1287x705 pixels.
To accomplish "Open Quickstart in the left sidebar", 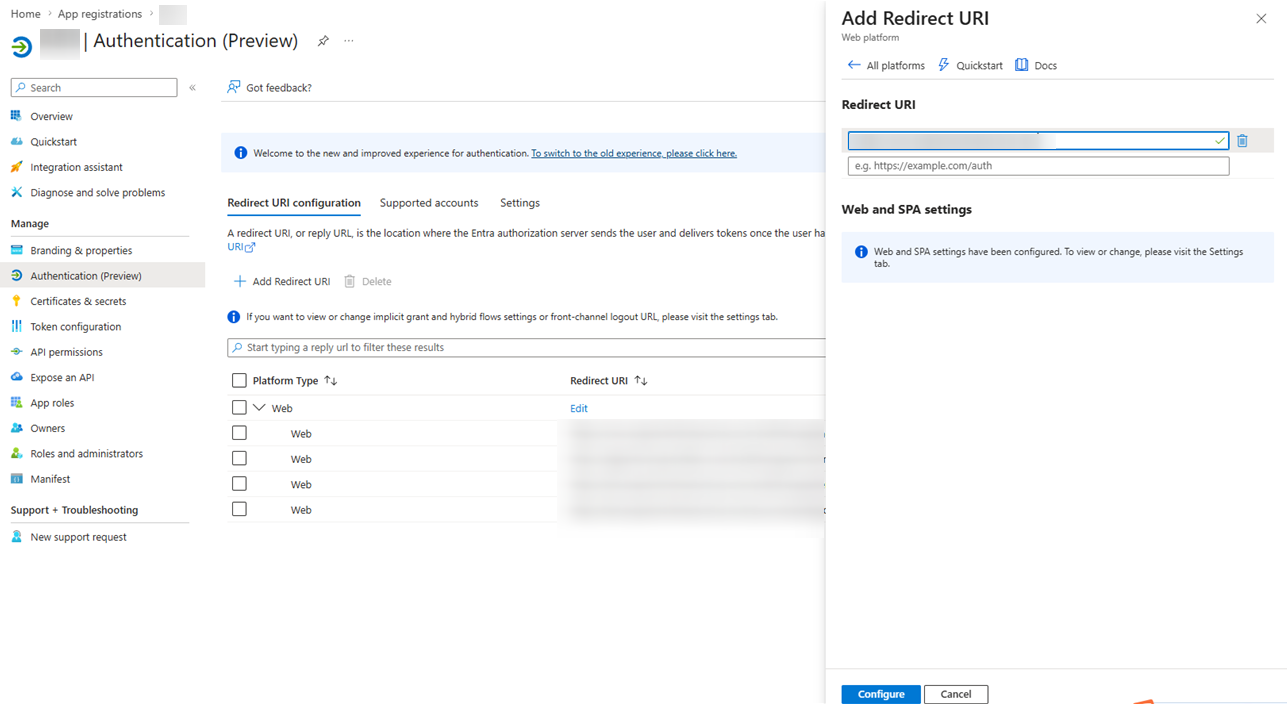I will [53, 142].
